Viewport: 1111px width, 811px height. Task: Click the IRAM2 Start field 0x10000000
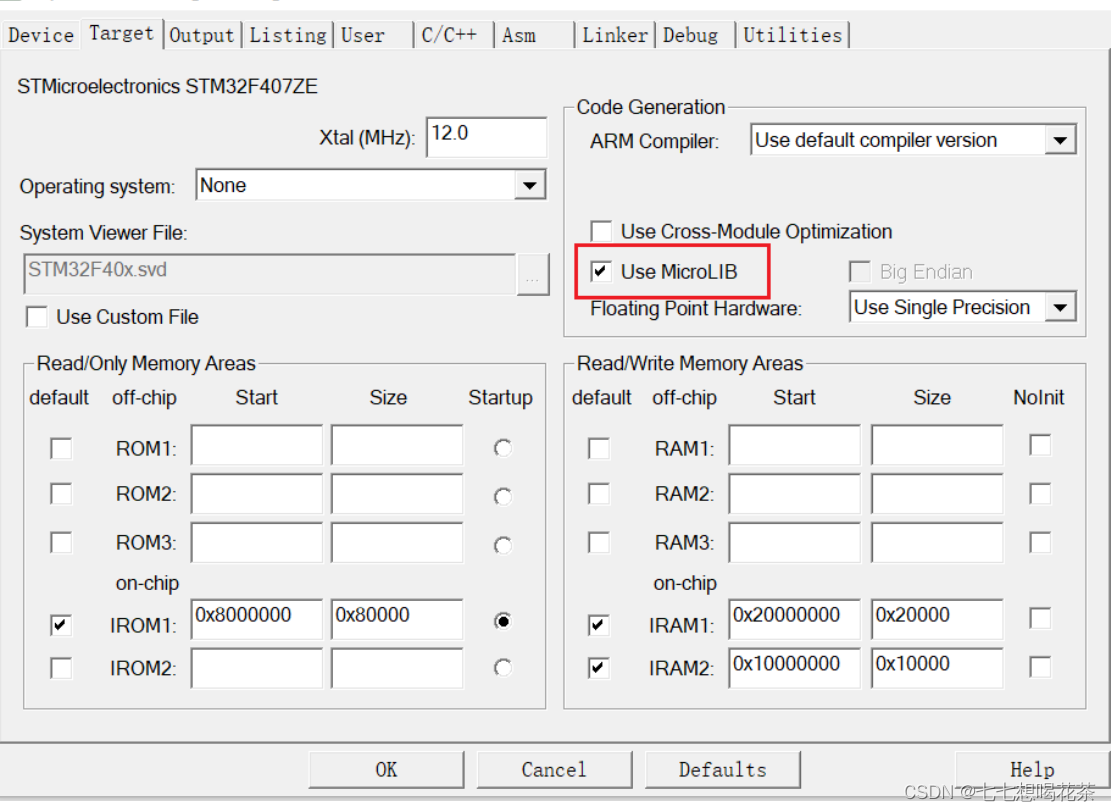[x=794, y=667]
